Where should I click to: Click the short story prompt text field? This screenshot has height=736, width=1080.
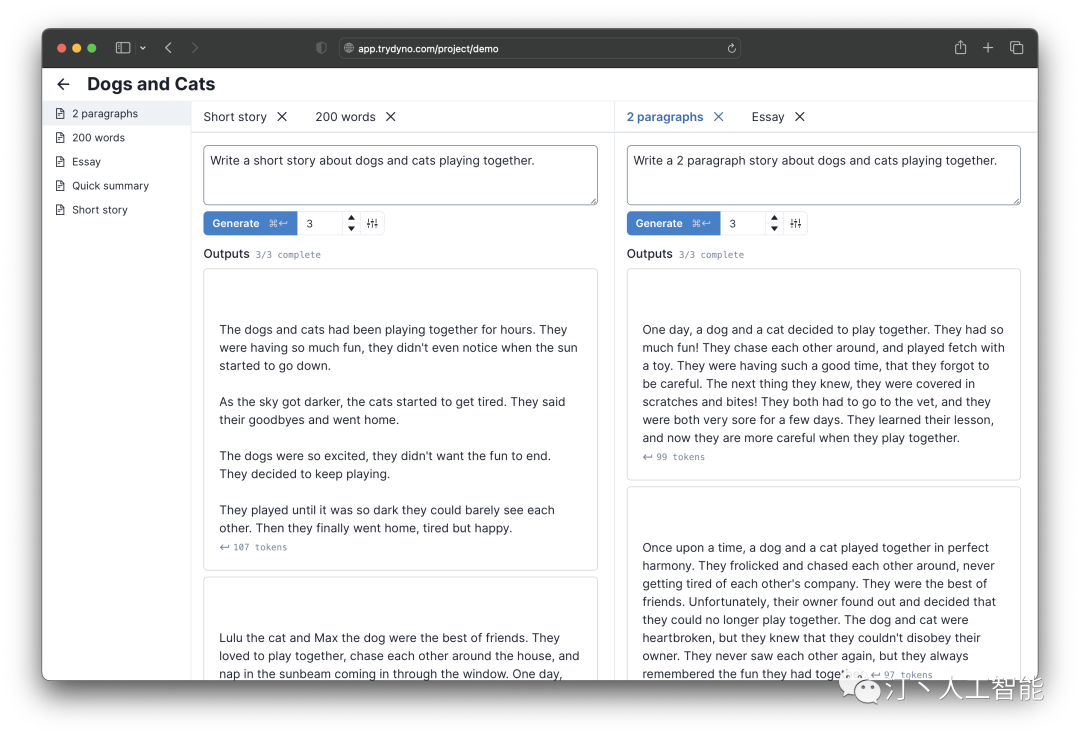pyautogui.click(x=400, y=175)
